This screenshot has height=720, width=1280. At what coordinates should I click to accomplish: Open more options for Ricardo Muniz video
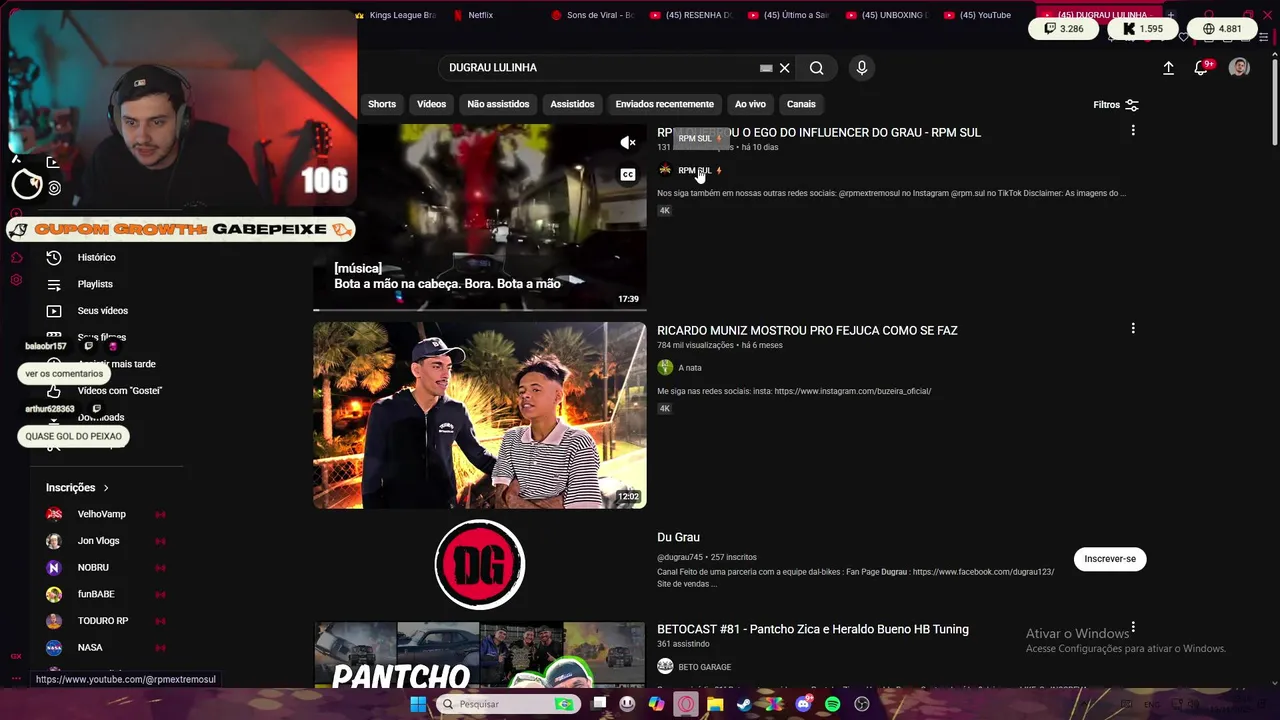(x=1133, y=329)
